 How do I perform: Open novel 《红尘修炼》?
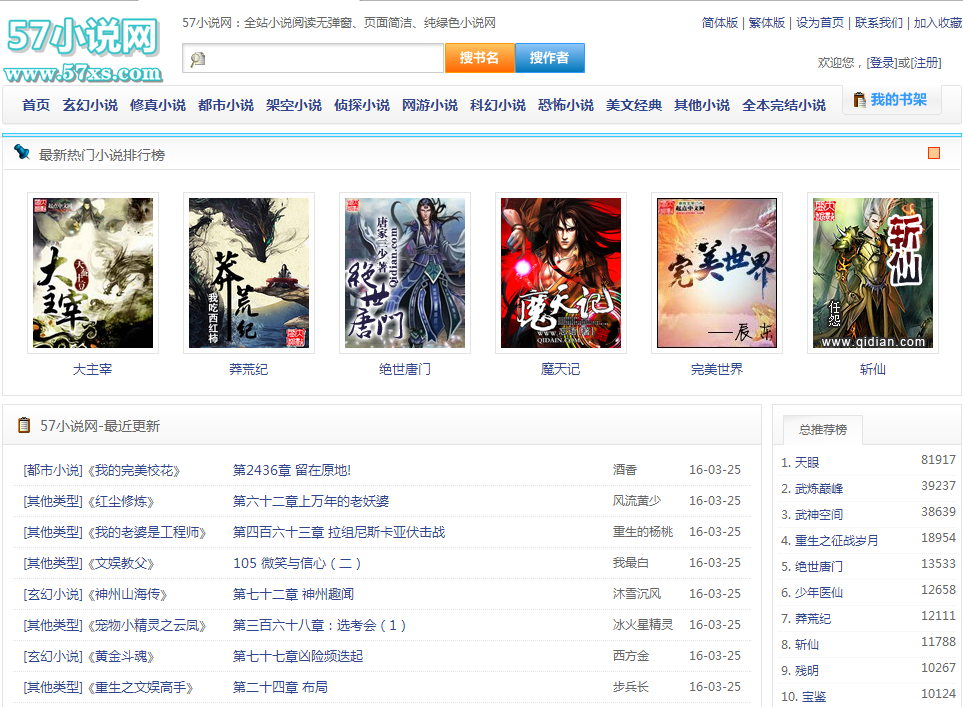click(x=120, y=501)
